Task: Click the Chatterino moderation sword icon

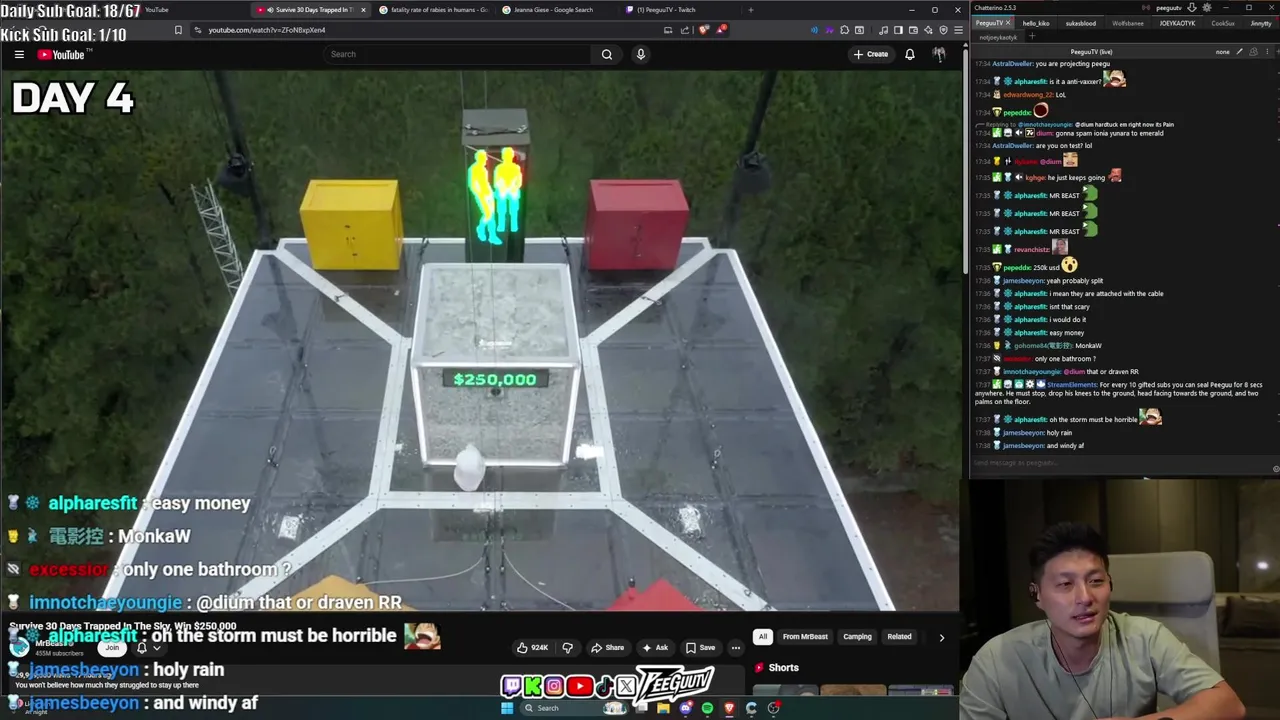Action: (1240, 52)
